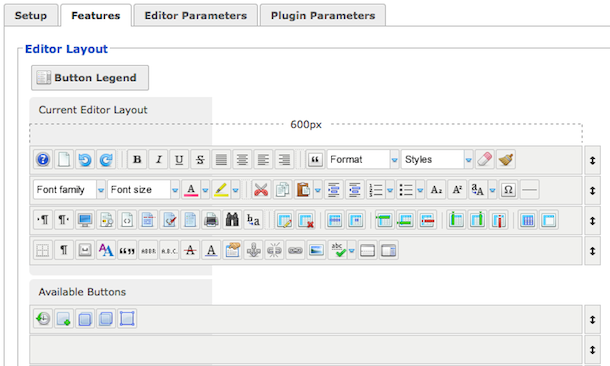Click the Insert Link chain icon
This screenshot has height=366, width=610.
(x=295, y=250)
